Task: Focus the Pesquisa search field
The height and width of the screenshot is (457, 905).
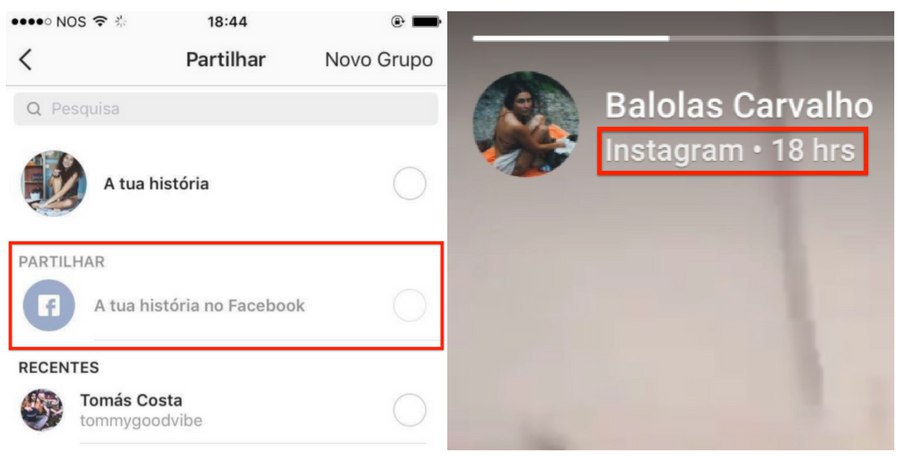Action: [x=226, y=108]
